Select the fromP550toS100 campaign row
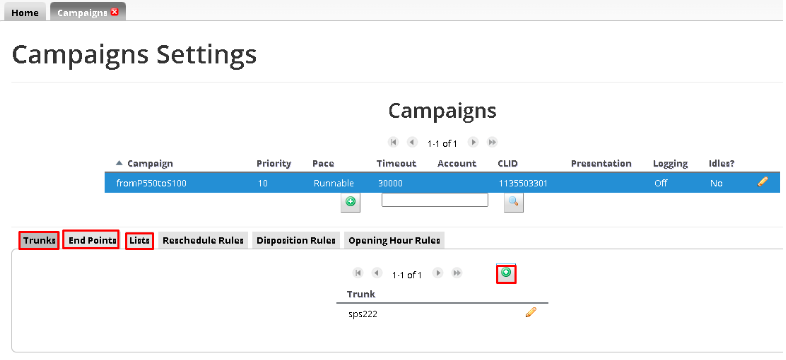This screenshot has width=786, height=360. tap(442, 183)
